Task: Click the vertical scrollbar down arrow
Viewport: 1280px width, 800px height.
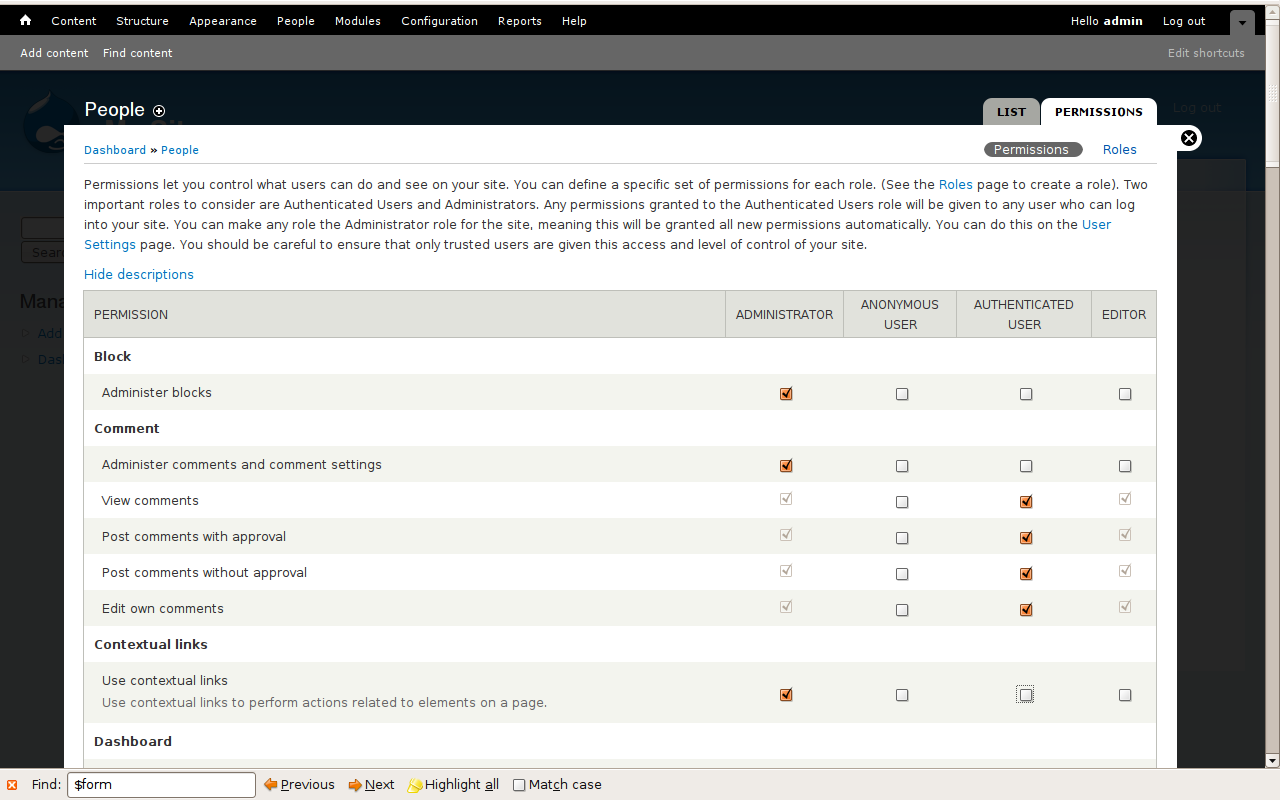Action: point(1272,761)
